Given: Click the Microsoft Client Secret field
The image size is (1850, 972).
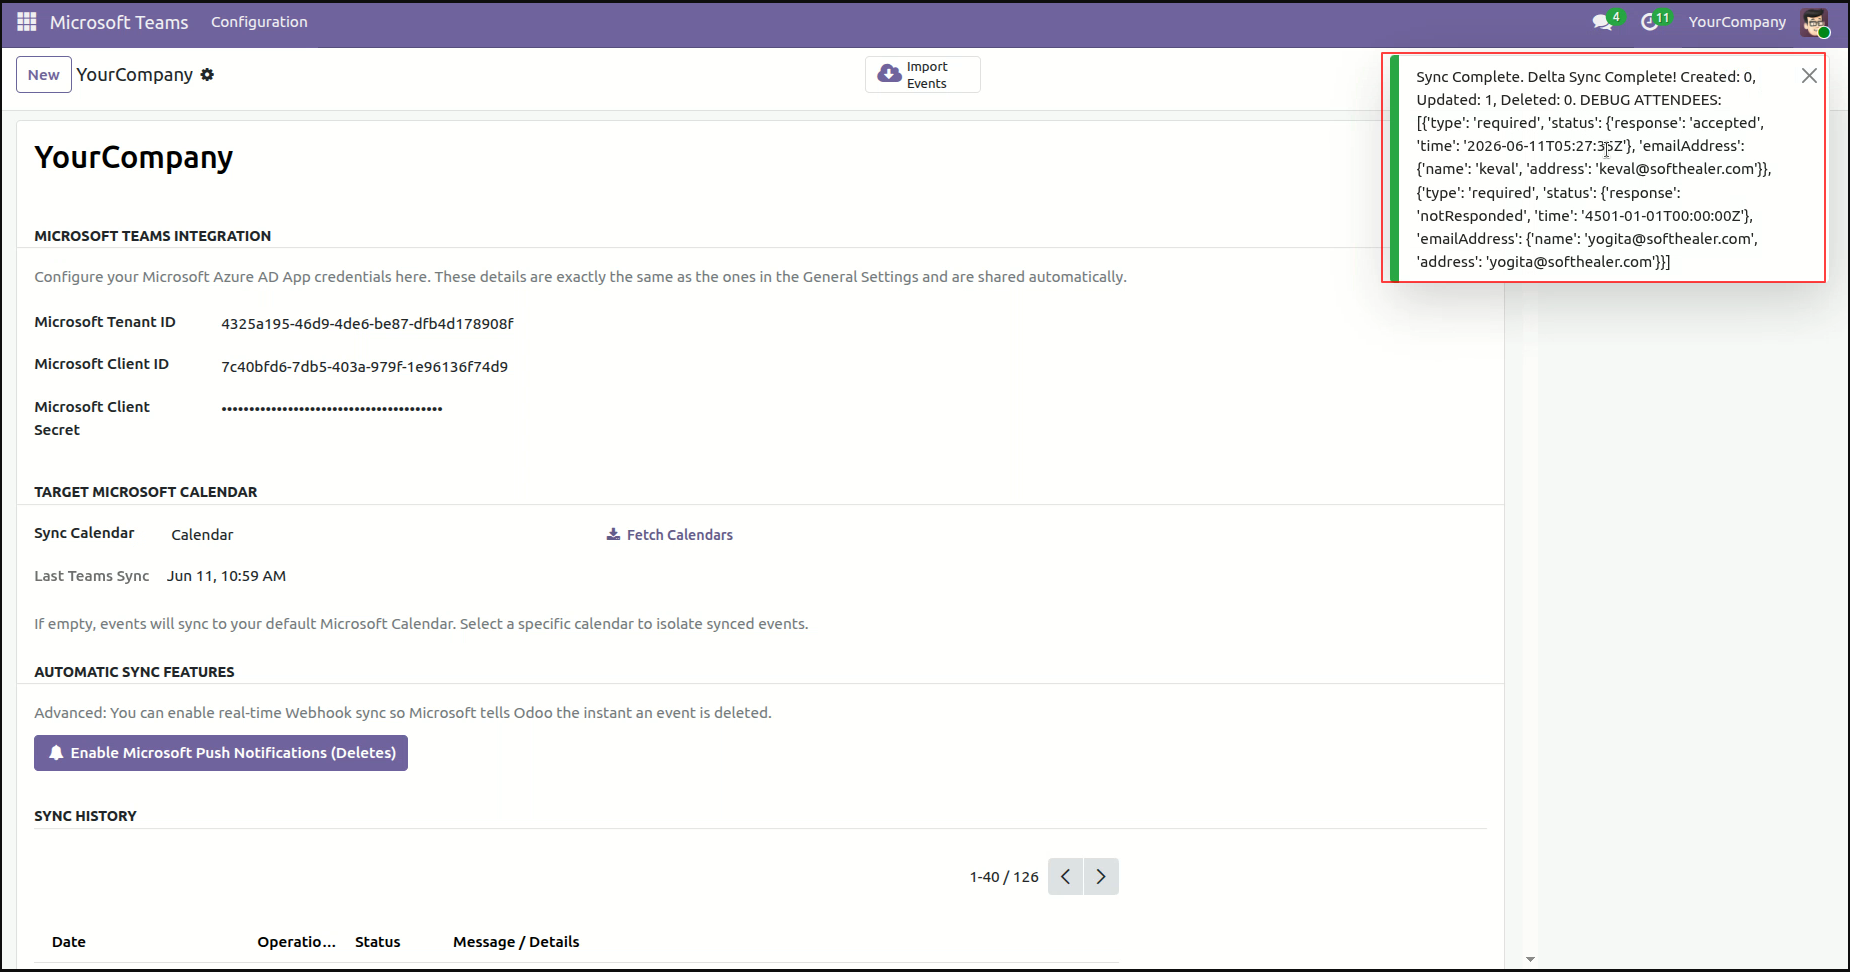Looking at the screenshot, I should click(x=332, y=409).
